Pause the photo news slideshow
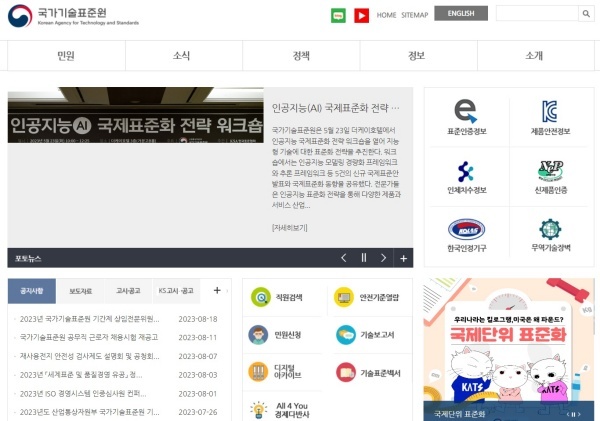Image resolution: width=600 pixels, height=421 pixels. pyautogui.click(x=364, y=258)
